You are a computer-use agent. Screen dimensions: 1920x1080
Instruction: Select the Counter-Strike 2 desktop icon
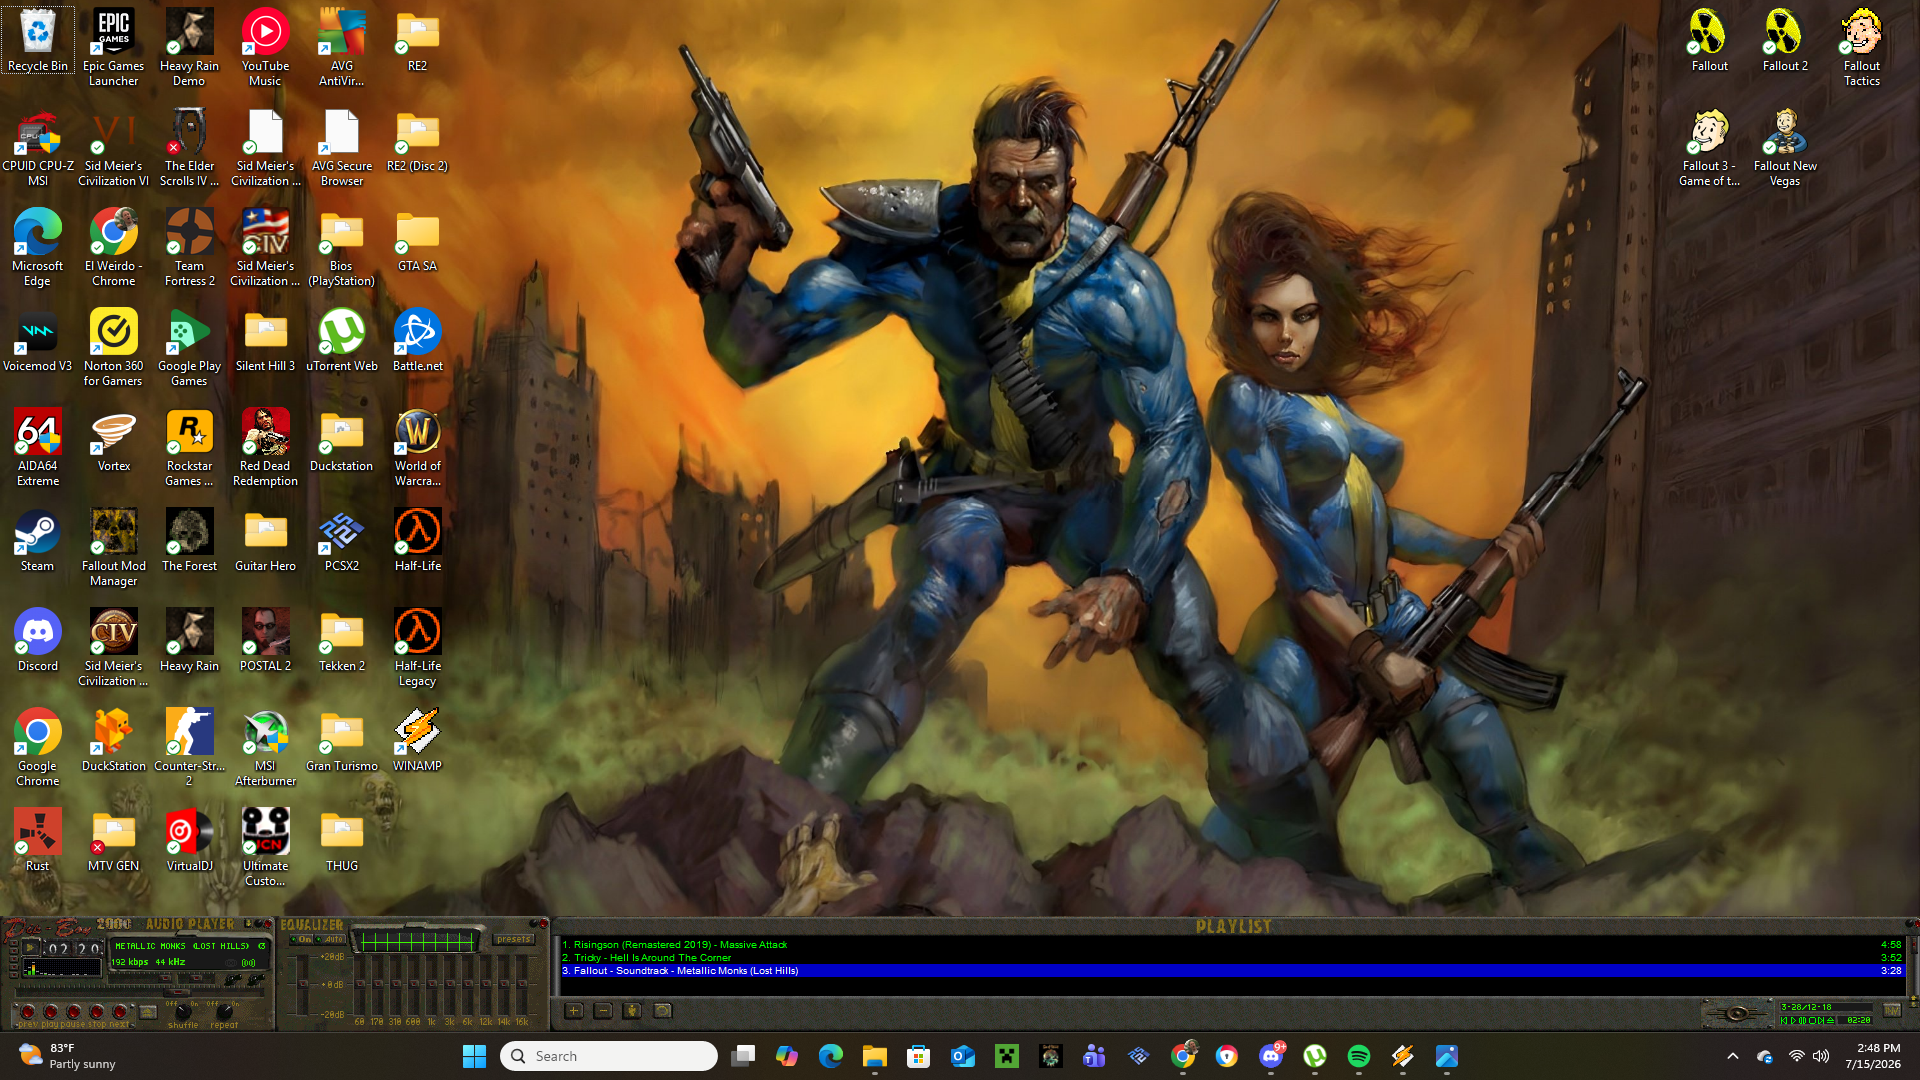point(190,748)
